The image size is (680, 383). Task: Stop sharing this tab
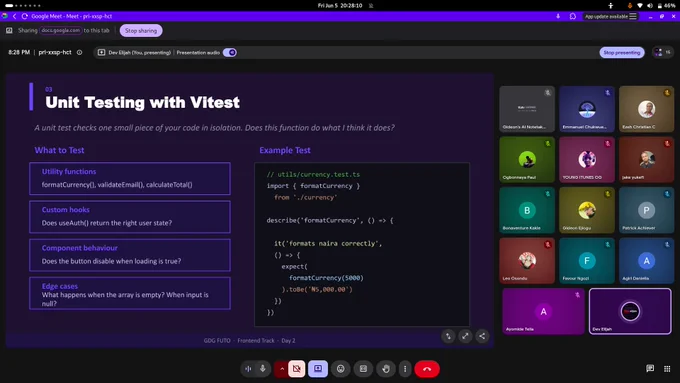tap(141, 31)
